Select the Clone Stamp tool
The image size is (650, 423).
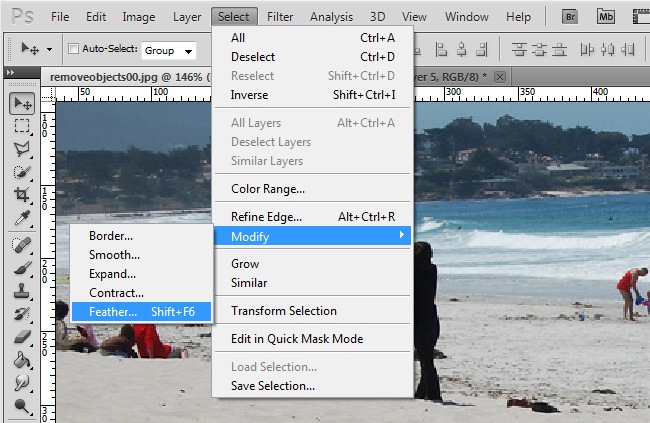pyautogui.click(x=21, y=291)
